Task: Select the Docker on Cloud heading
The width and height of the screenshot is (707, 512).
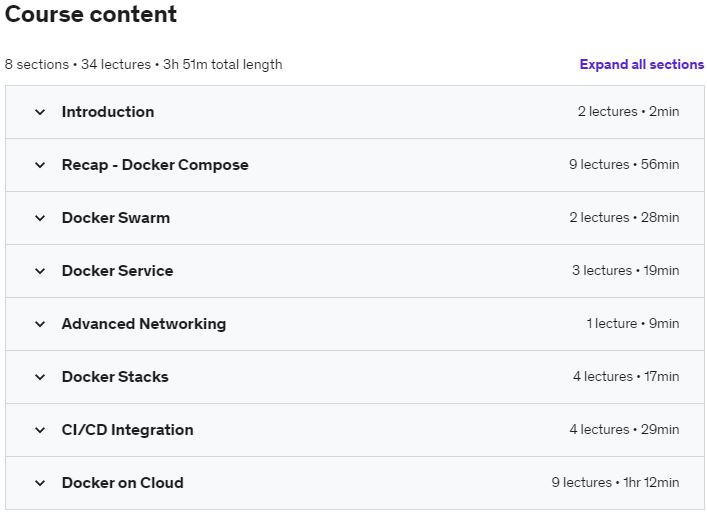Action: coord(123,483)
